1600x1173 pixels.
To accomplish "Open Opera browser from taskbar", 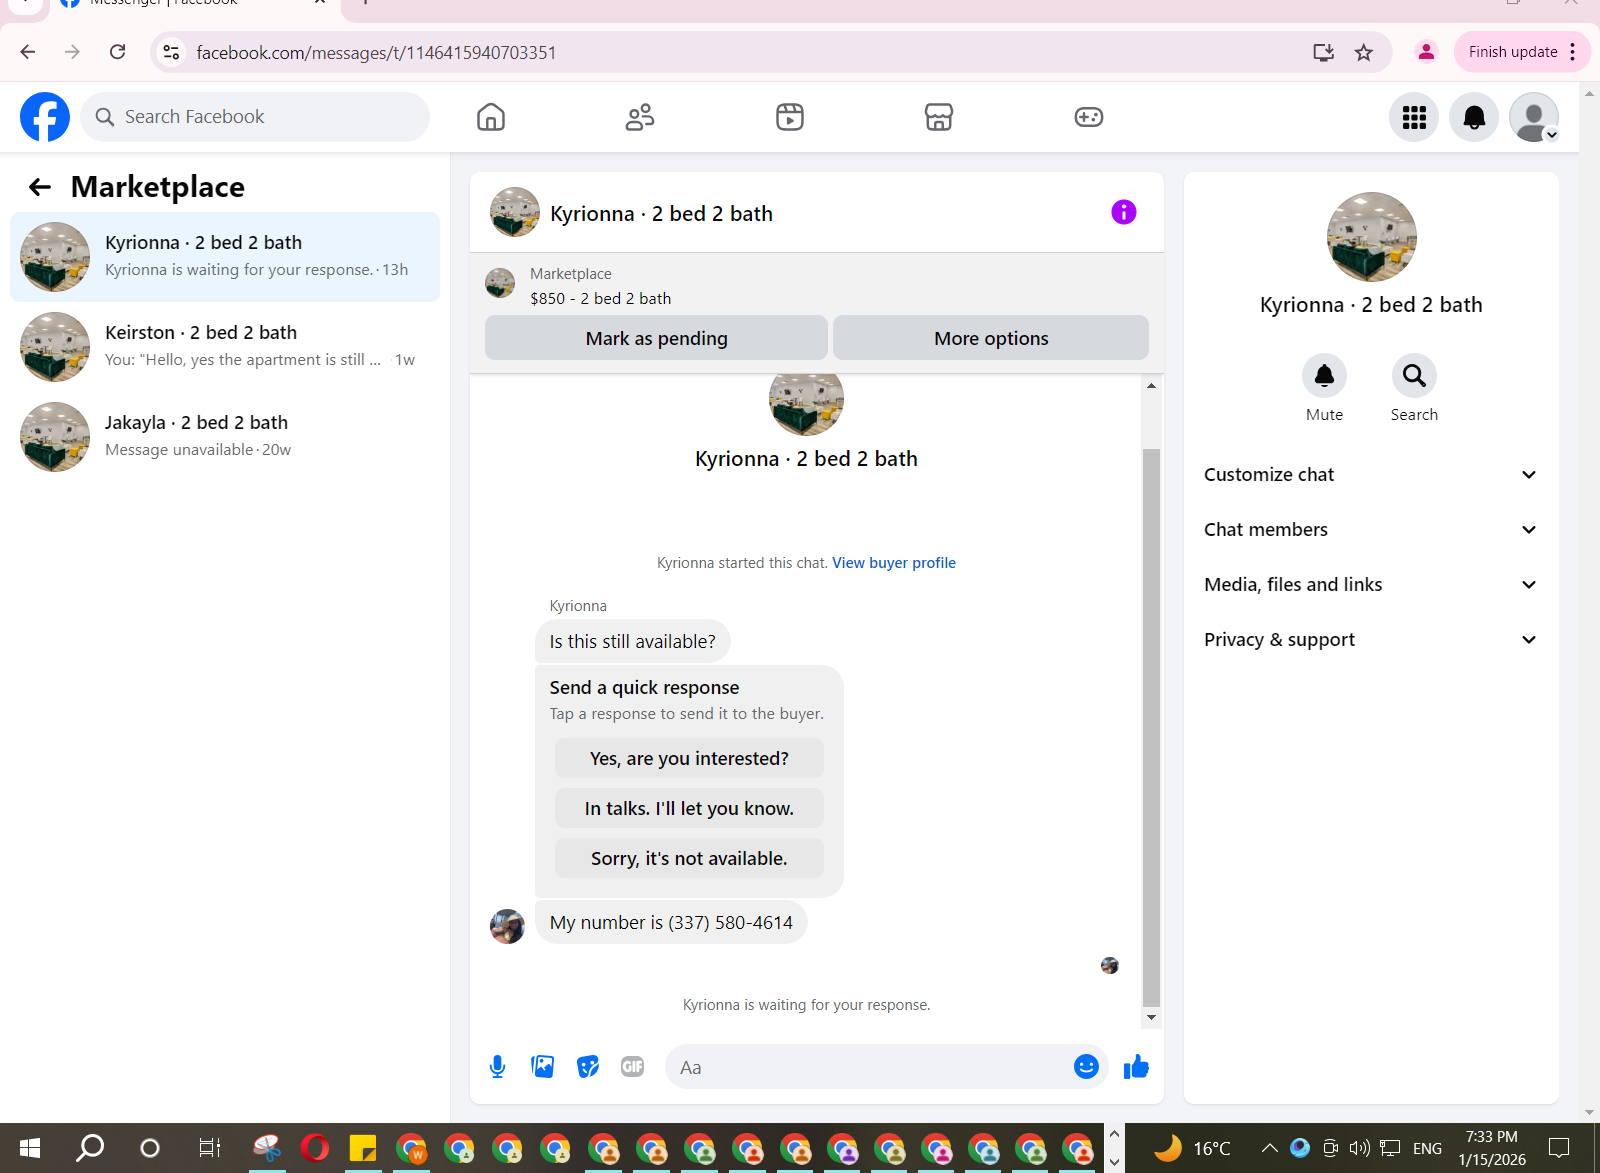I will tap(314, 1148).
